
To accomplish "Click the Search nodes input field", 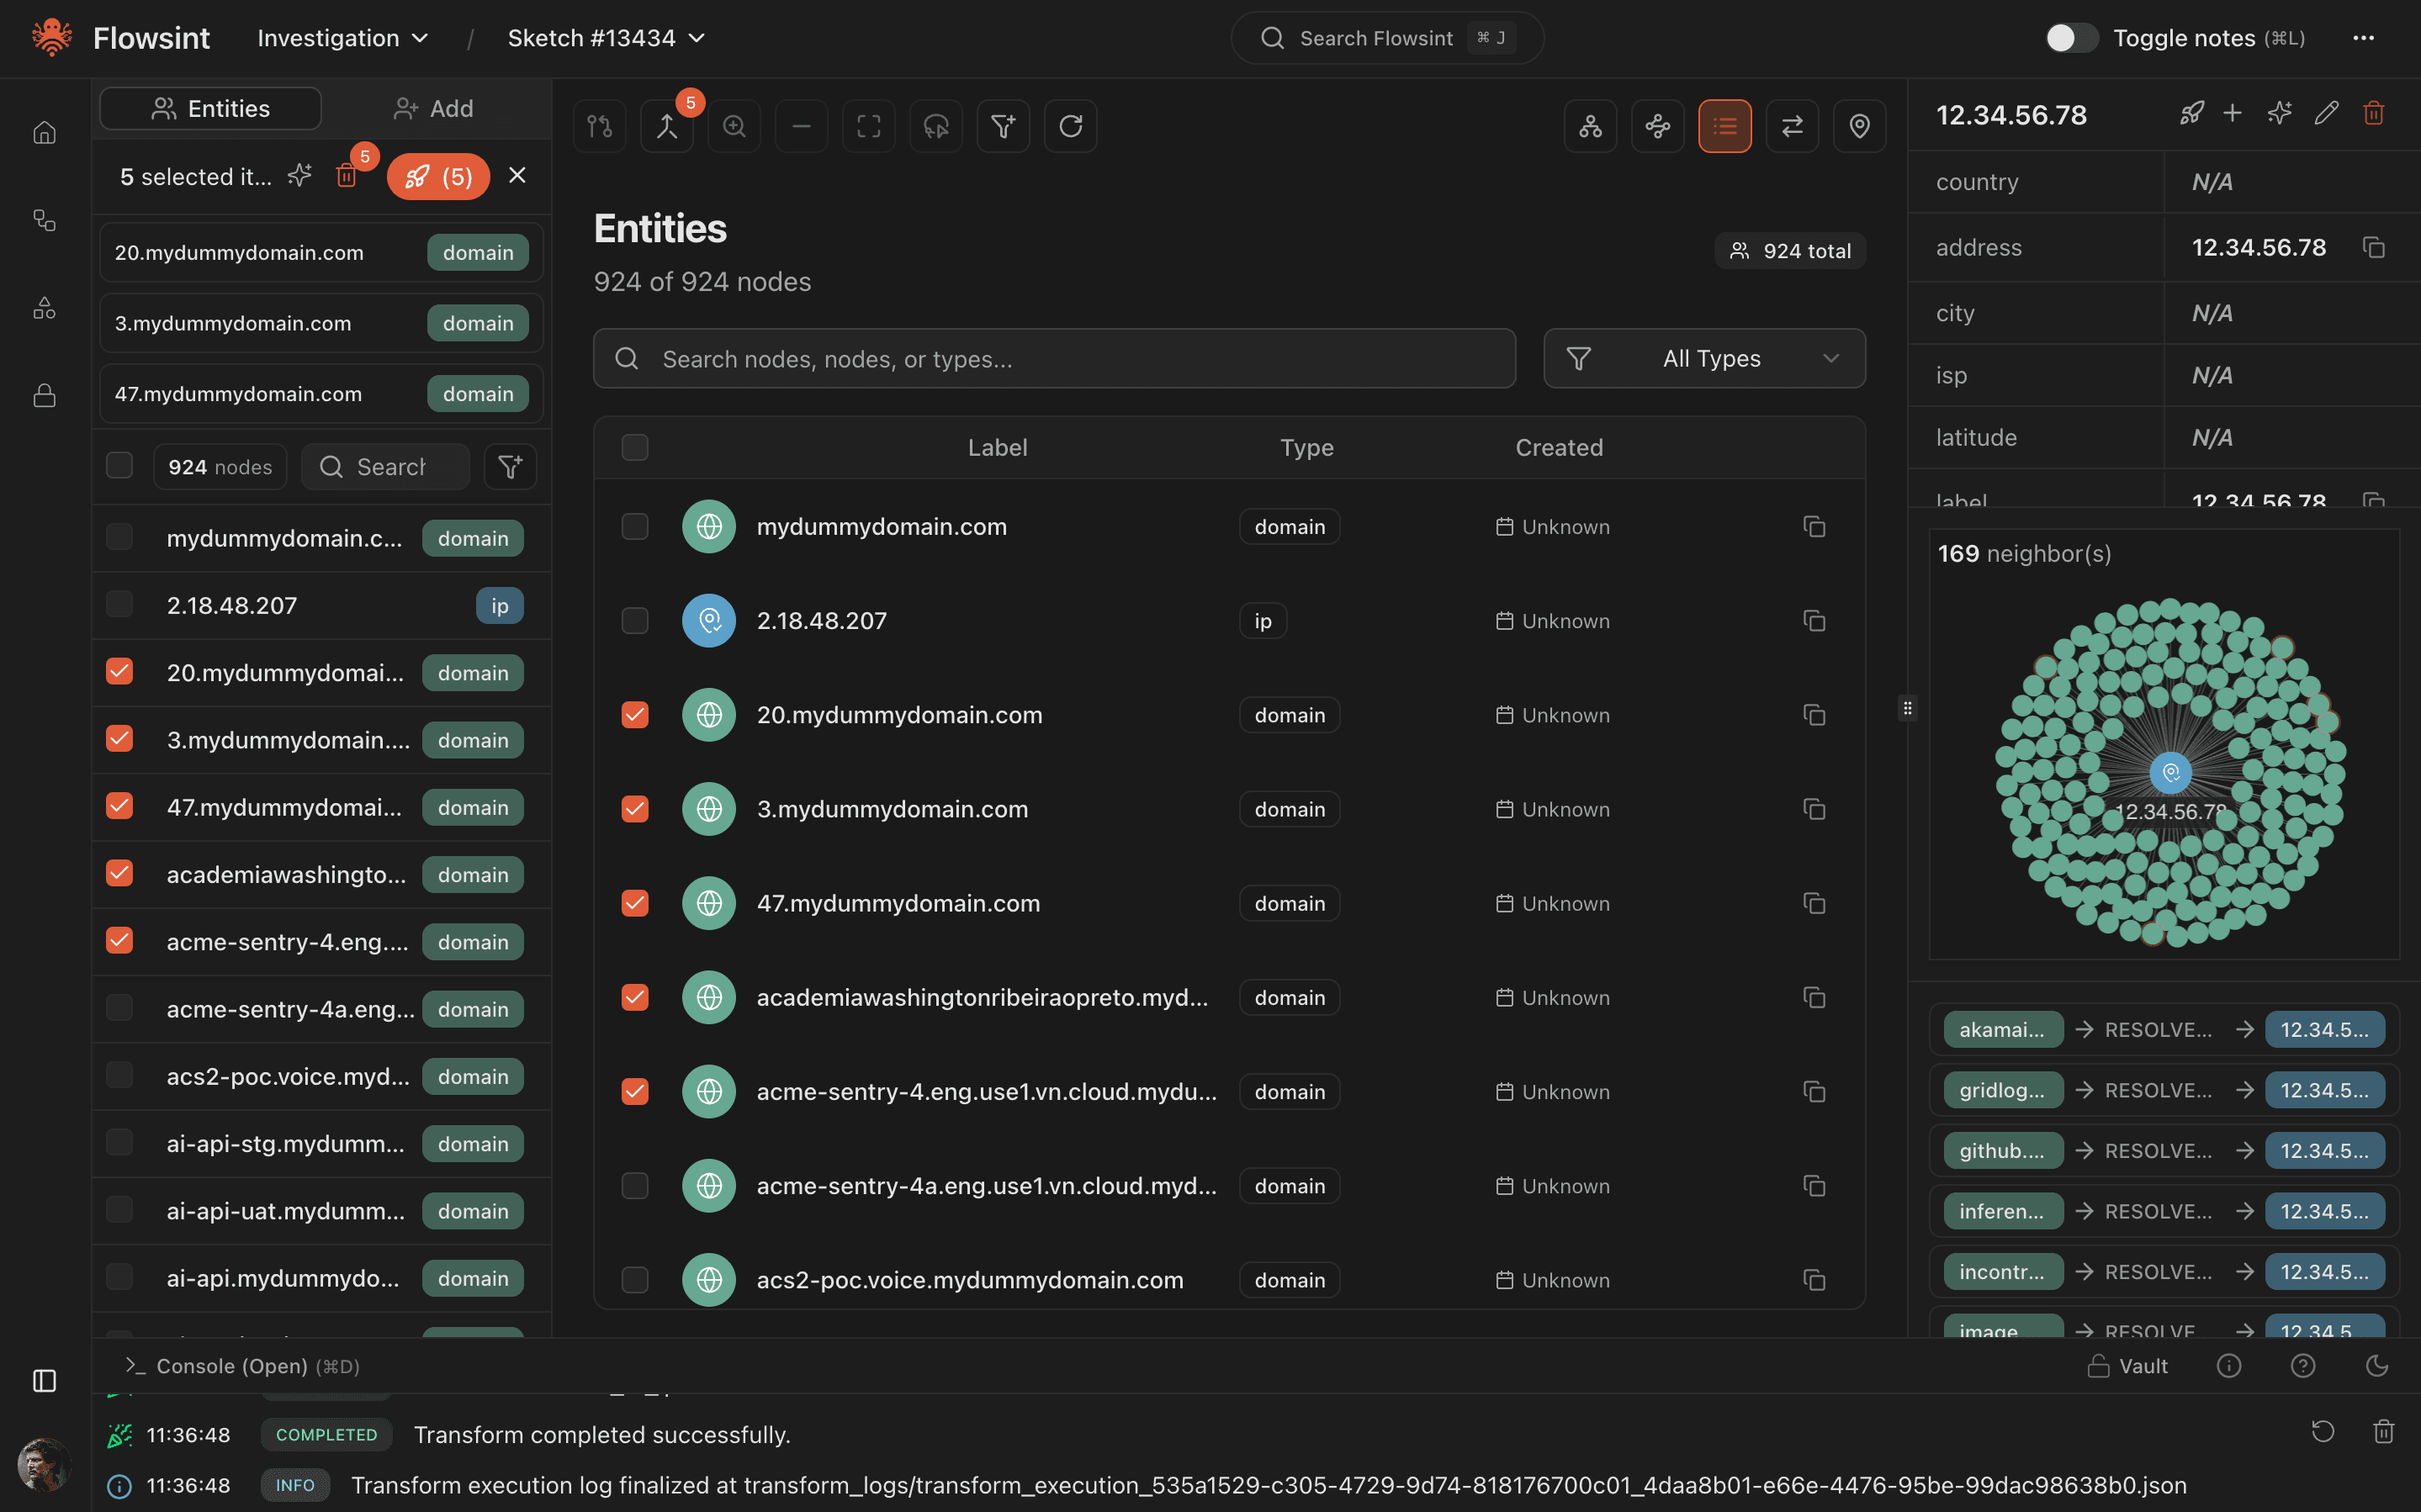I will [x=1054, y=358].
